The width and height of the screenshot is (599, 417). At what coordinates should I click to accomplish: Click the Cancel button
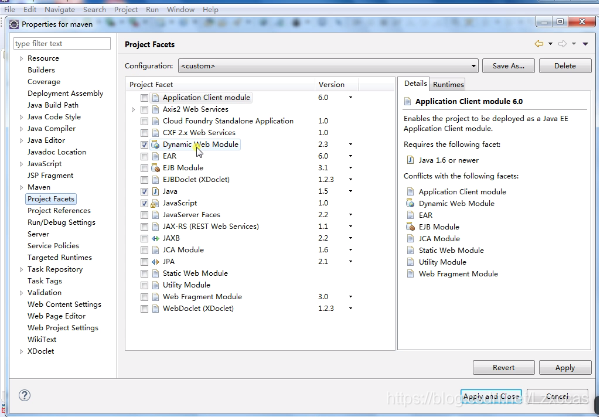[x=557, y=396]
